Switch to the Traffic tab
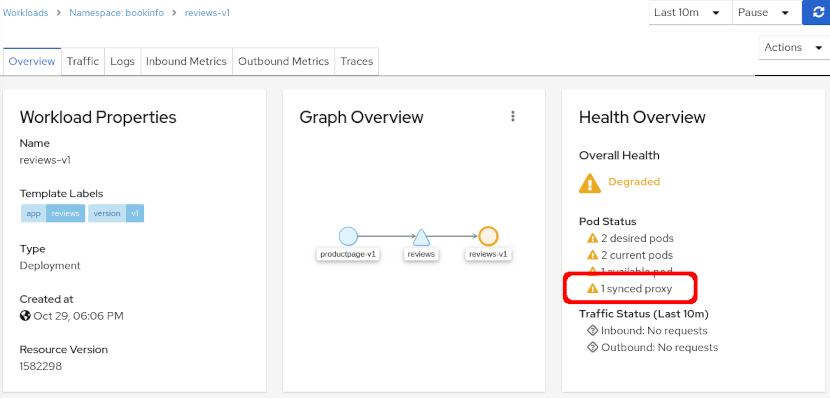The height and width of the screenshot is (398, 830). tap(83, 61)
